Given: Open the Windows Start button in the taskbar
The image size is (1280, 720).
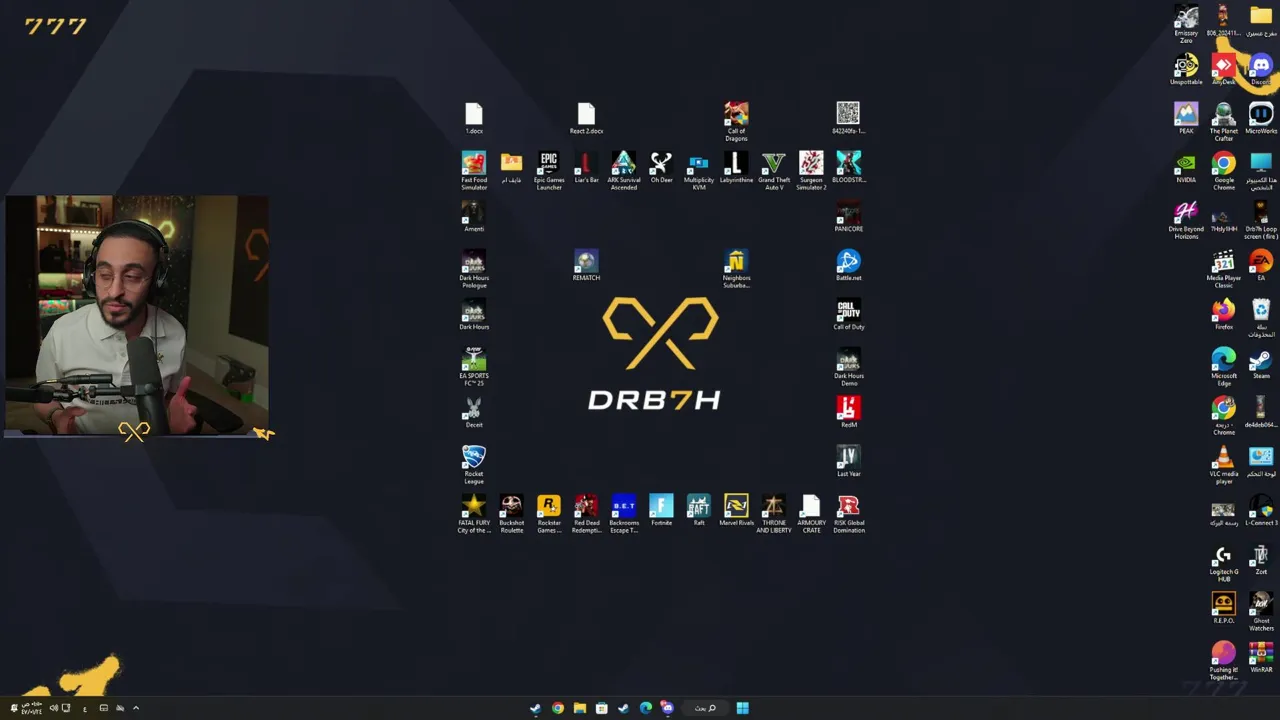Looking at the screenshot, I should pyautogui.click(x=742, y=708).
